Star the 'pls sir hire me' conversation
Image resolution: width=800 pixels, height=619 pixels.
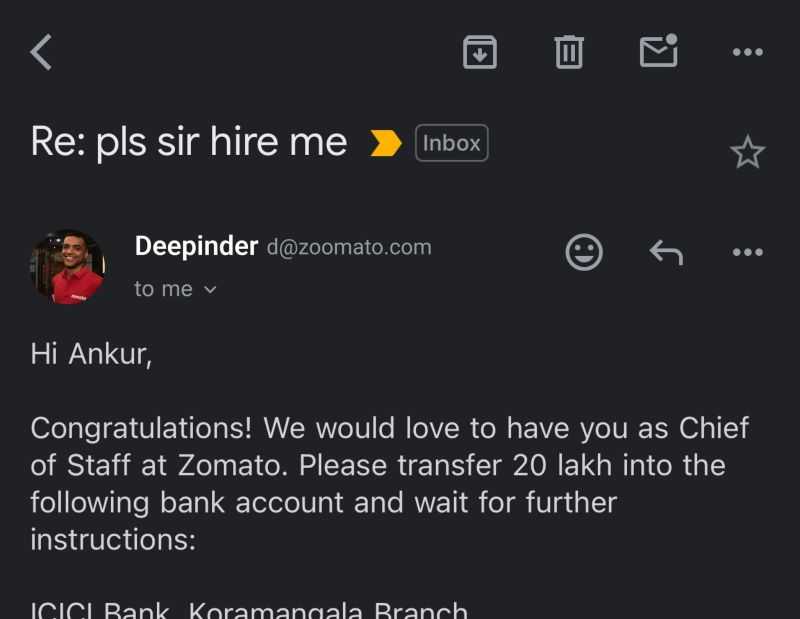click(747, 152)
